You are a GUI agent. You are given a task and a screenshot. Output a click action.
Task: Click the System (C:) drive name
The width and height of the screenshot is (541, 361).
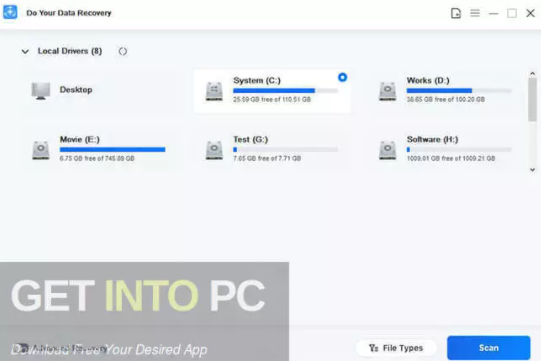point(257,80)
